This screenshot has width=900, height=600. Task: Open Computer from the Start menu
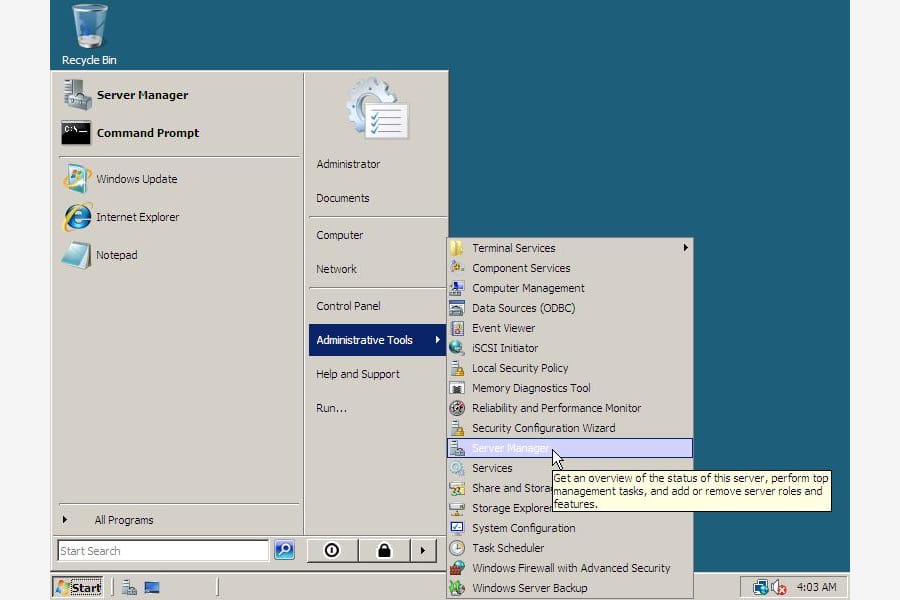coord(339,235)
